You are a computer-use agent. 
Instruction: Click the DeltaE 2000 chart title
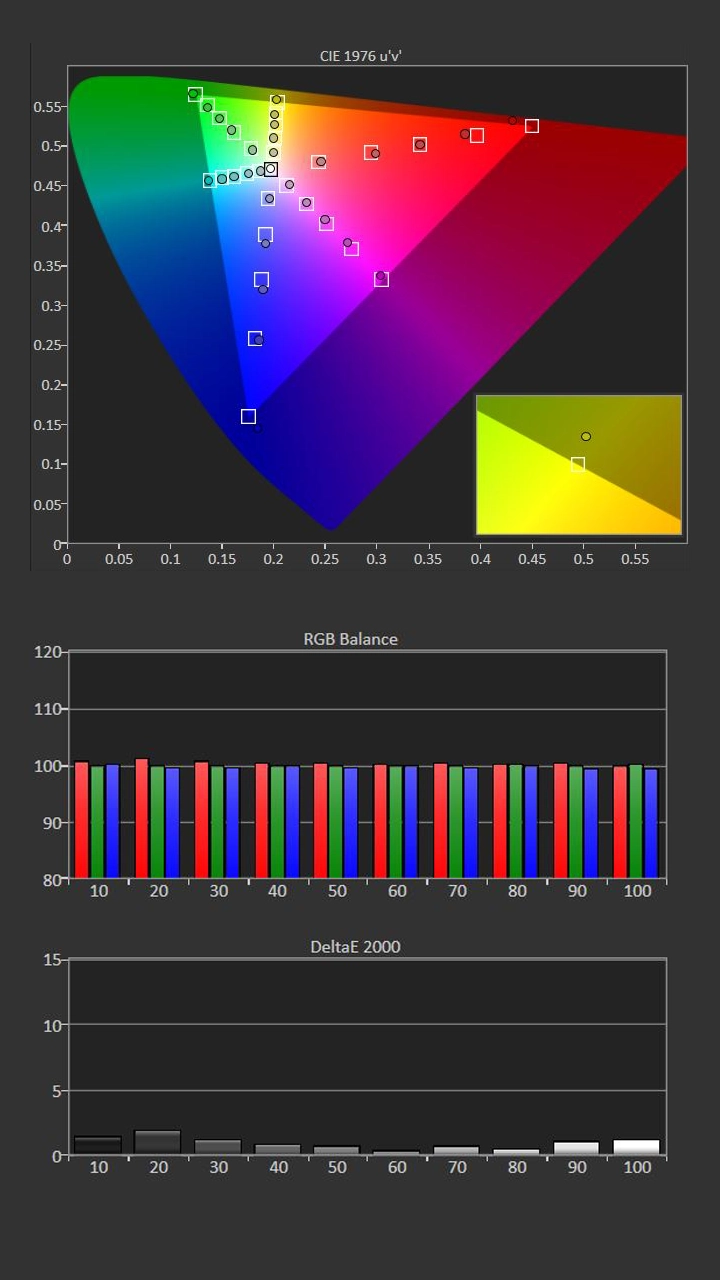tap(355, 946)
